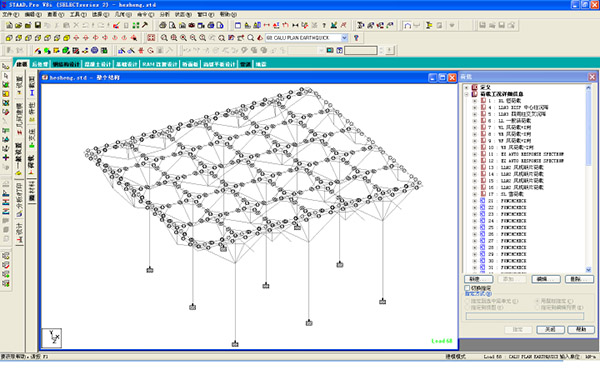Open the CALU PLAN EARTHQUICK load dropdown
The height and width of the screenshot is (375, 600).
tap(344, 38)
